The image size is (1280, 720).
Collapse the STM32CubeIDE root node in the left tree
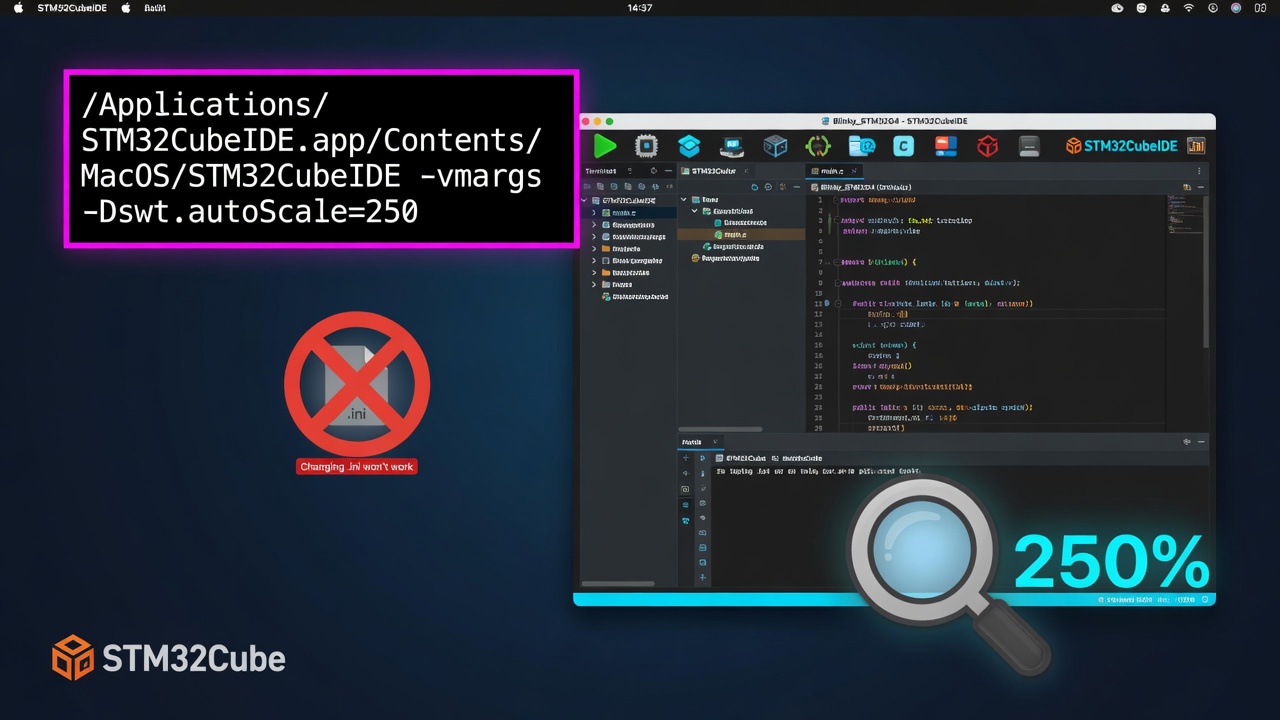tap(586, 201)
